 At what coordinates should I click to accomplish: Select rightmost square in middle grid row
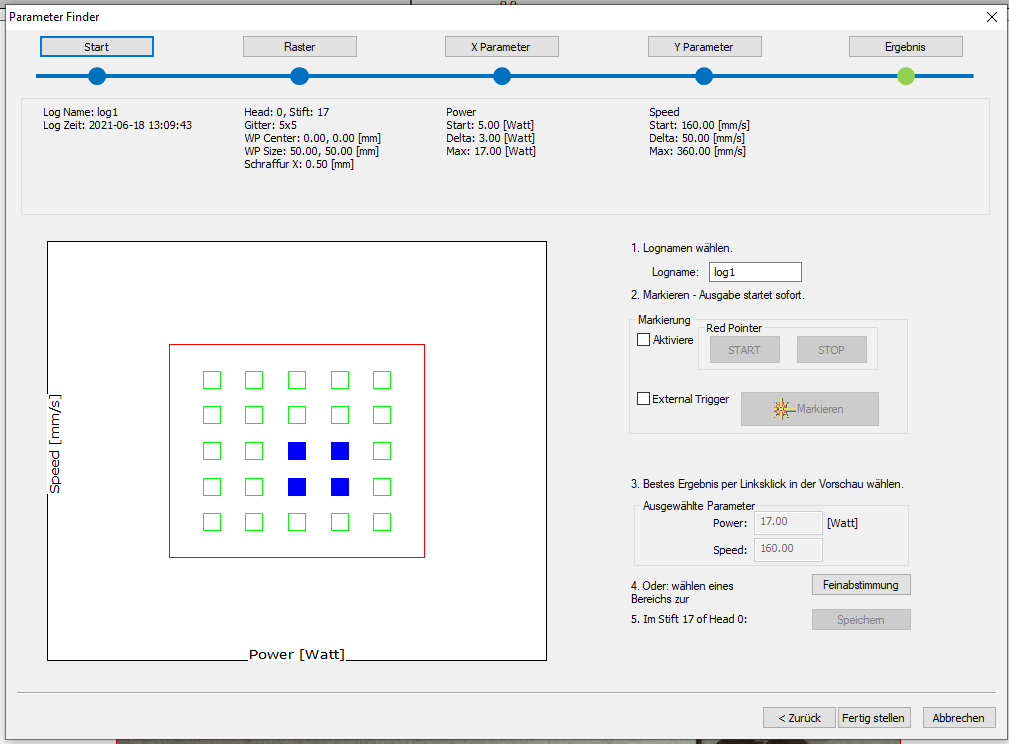click(x=382, y=451)
